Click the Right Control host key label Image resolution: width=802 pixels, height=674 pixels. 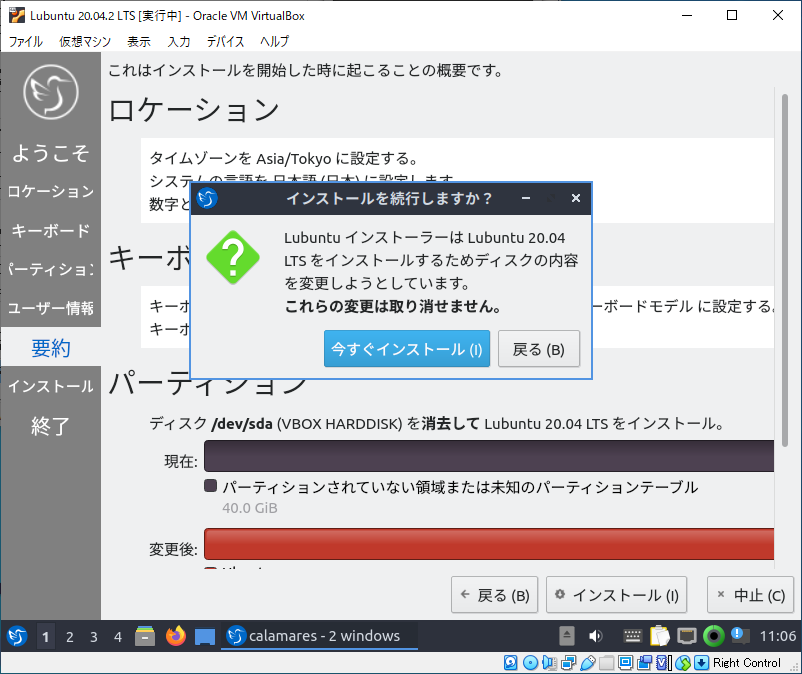coord(747,663)
